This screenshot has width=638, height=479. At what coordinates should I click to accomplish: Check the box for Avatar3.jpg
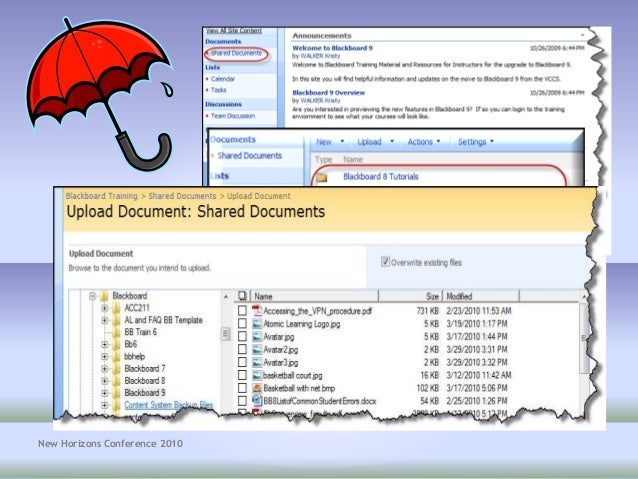(242, 362)
